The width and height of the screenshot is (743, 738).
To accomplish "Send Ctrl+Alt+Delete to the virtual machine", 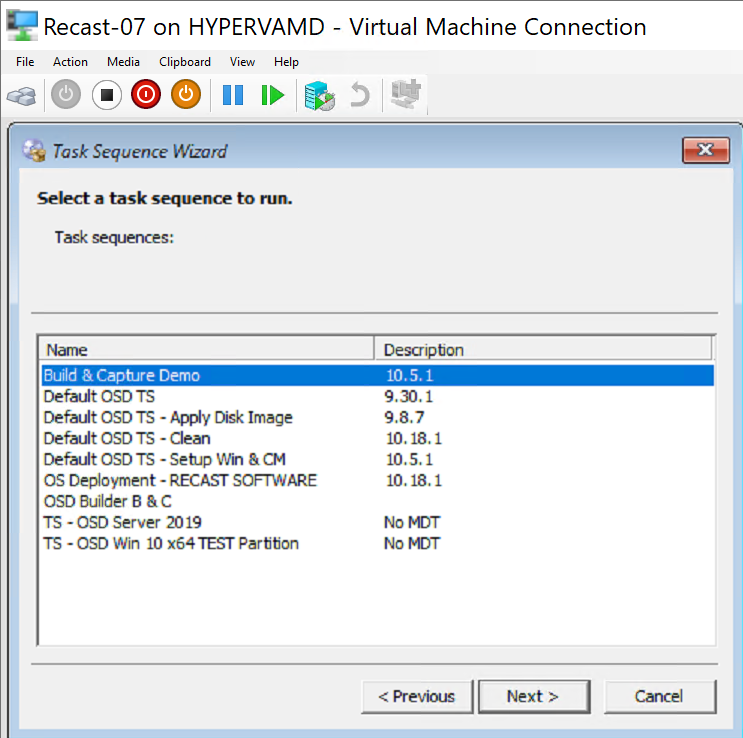I will tap(21, 96).
